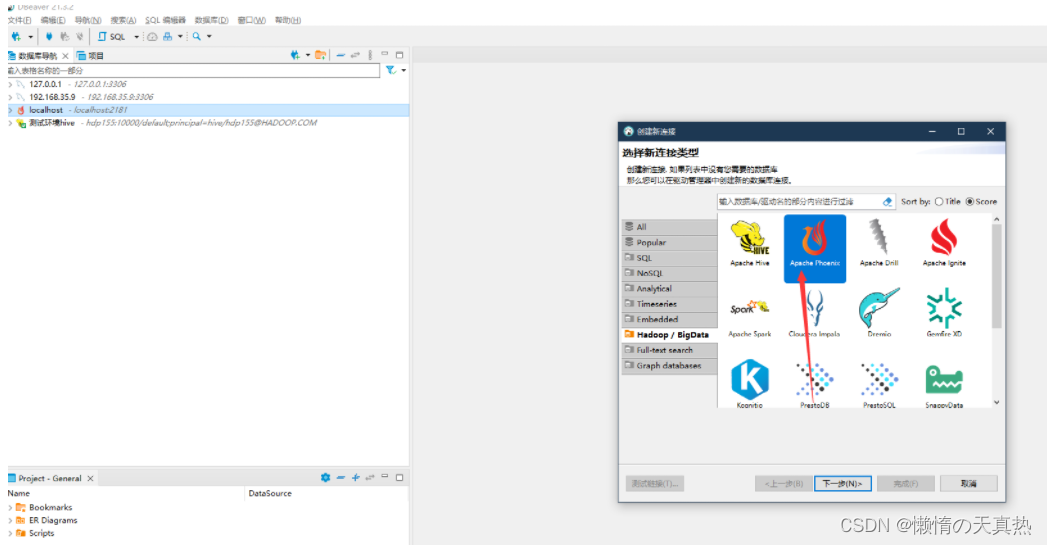Select the Embedded category
The image size is (1047, 545).
[x=669, y=319]
